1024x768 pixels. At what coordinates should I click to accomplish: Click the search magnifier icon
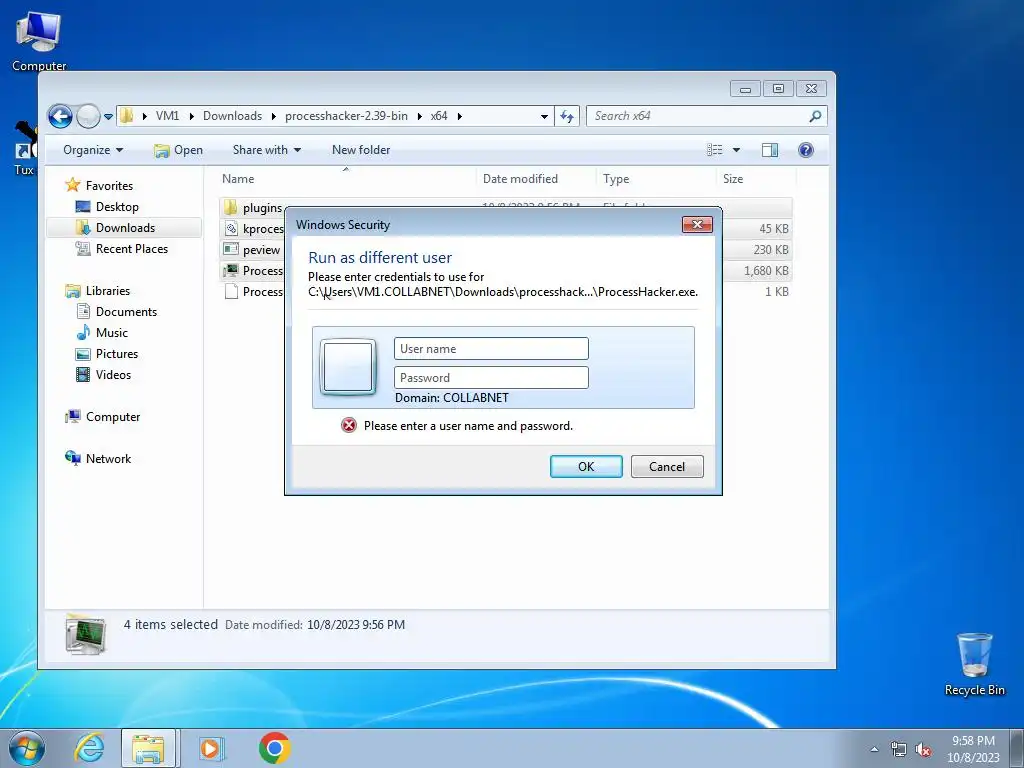pyautogui.click(x=815, y=116)
